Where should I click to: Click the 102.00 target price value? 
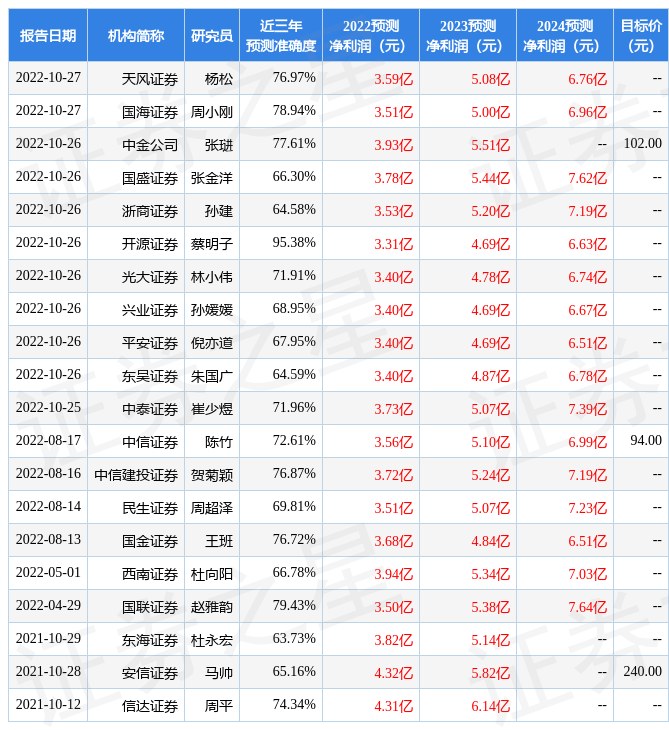click(642, 143)
